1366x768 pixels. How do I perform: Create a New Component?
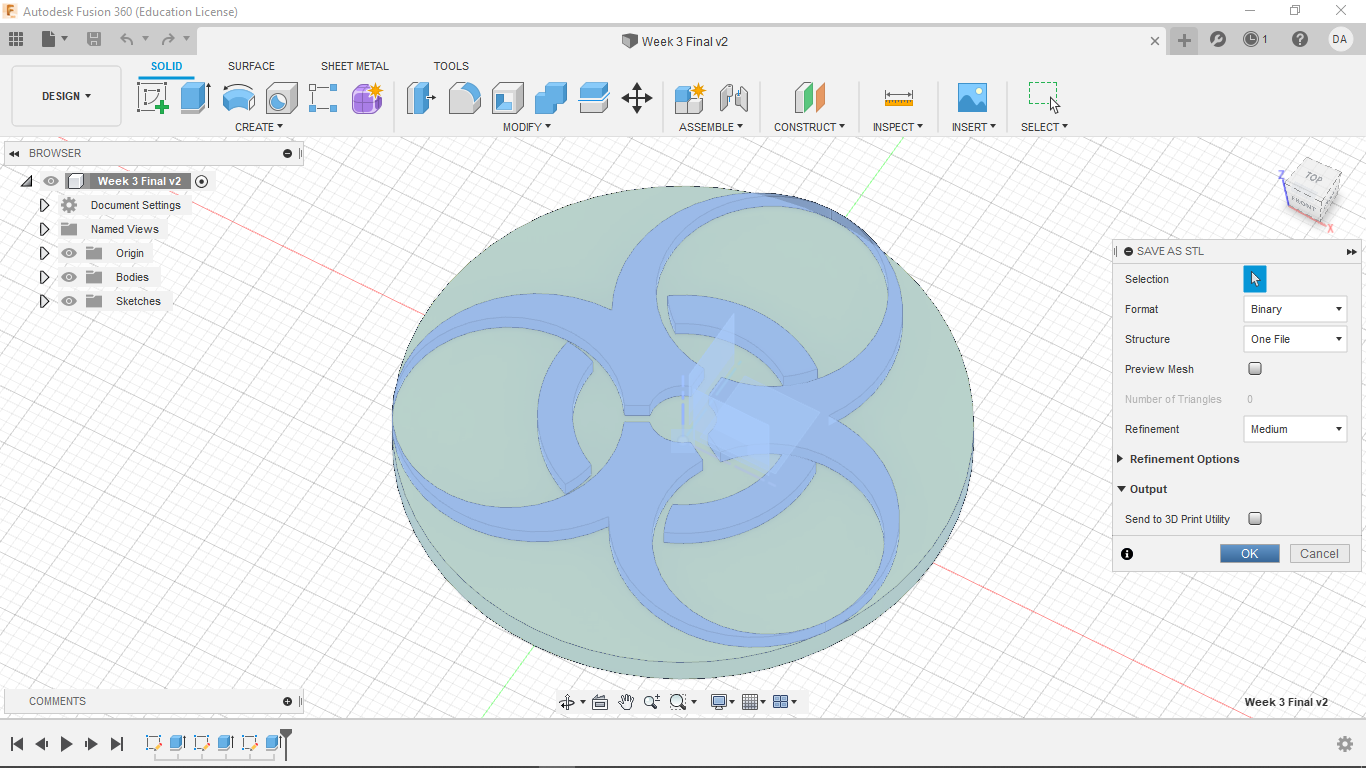(x=690, y=98)
